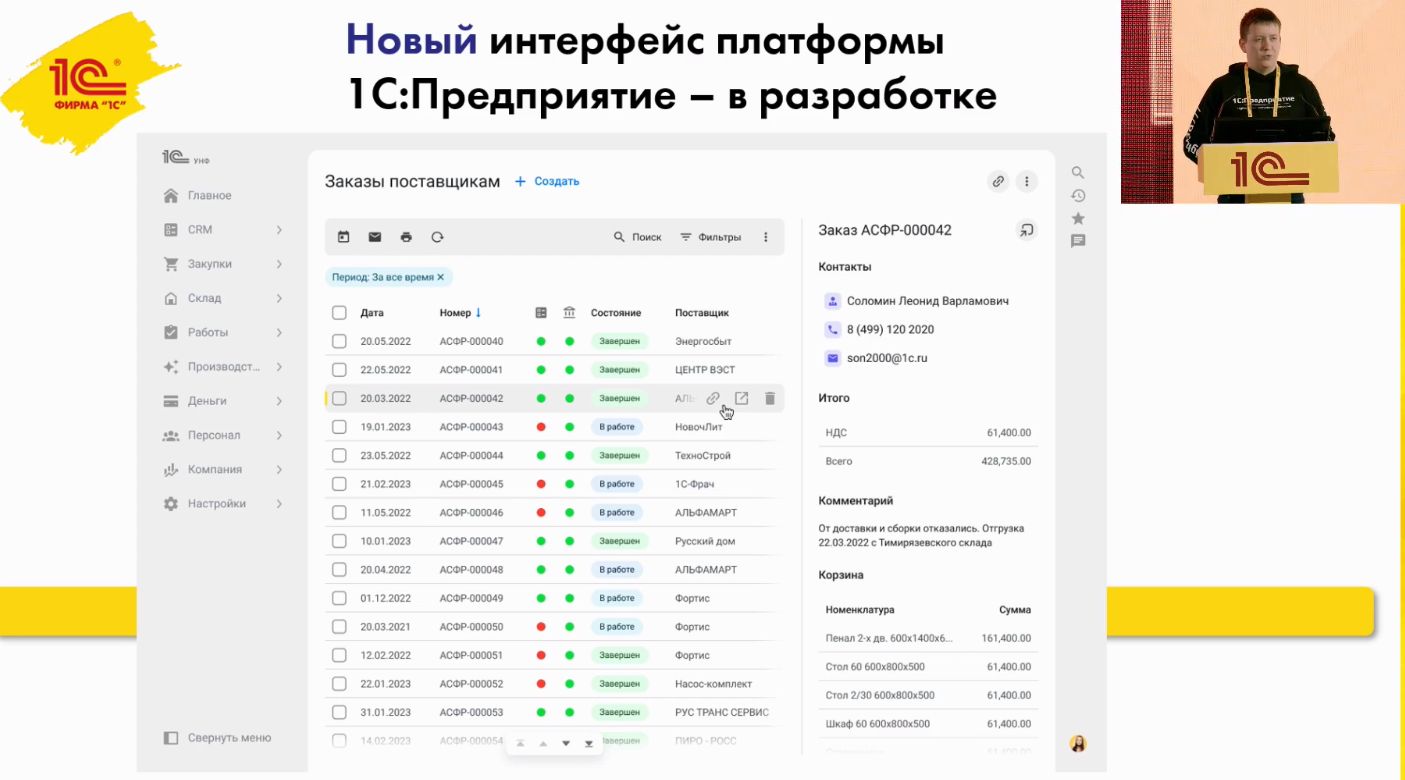The width and height of the screenshot is (1405, 780).
Task: Click the Создать button
Action: [547, 181]
